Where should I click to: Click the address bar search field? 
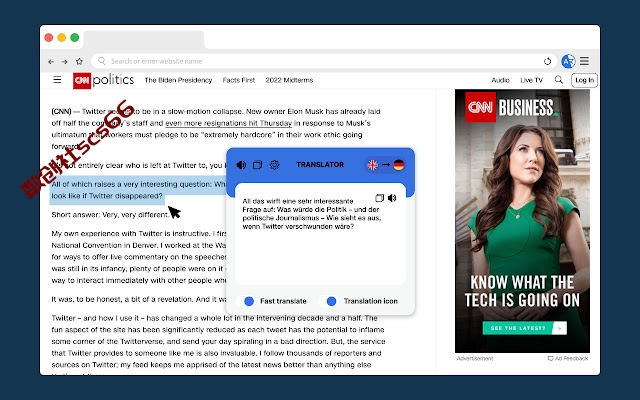tap(322, 61)
